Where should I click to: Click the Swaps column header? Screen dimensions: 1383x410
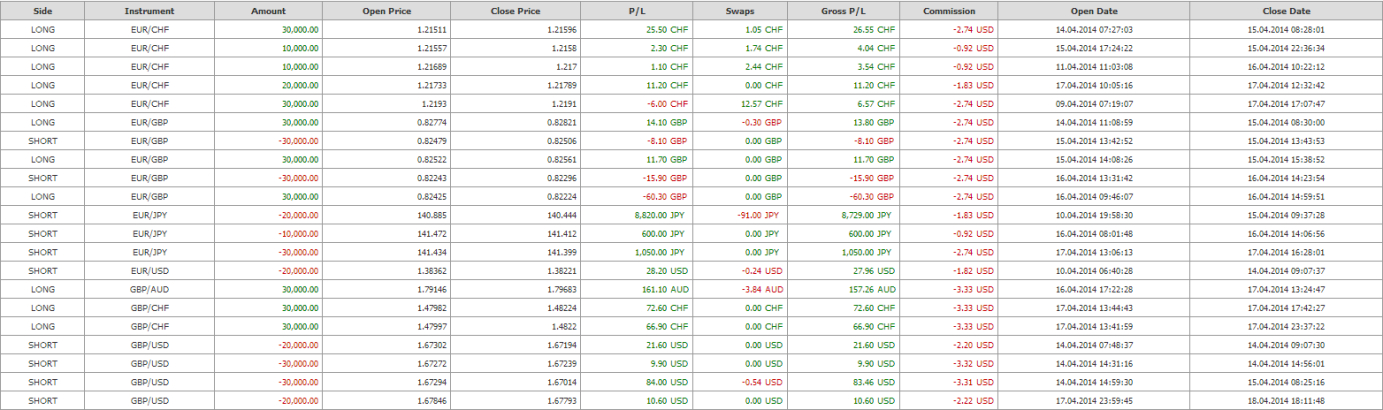coord(739,10)
